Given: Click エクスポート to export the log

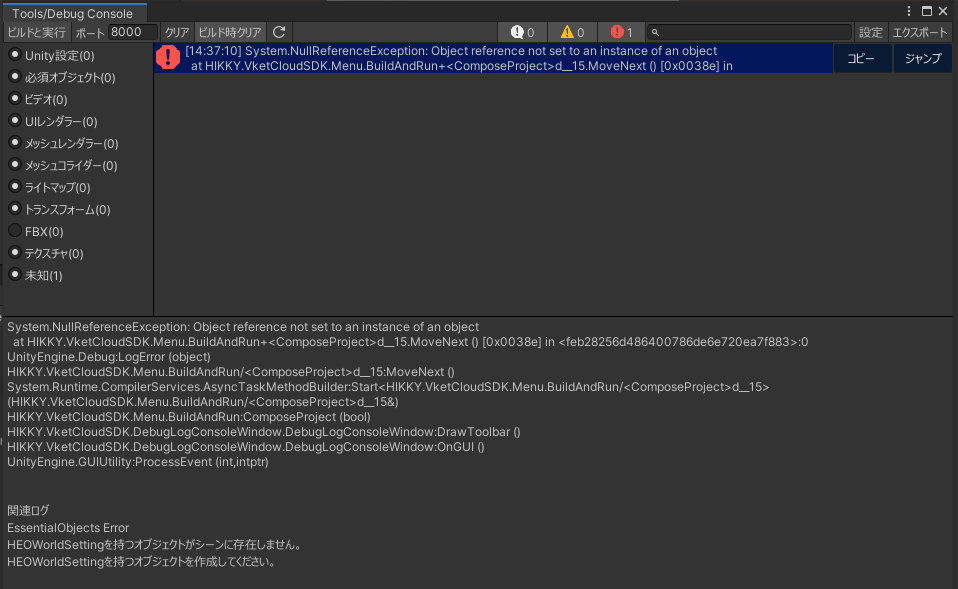Looking at the screenshot, I should click(x=921, y=31).
